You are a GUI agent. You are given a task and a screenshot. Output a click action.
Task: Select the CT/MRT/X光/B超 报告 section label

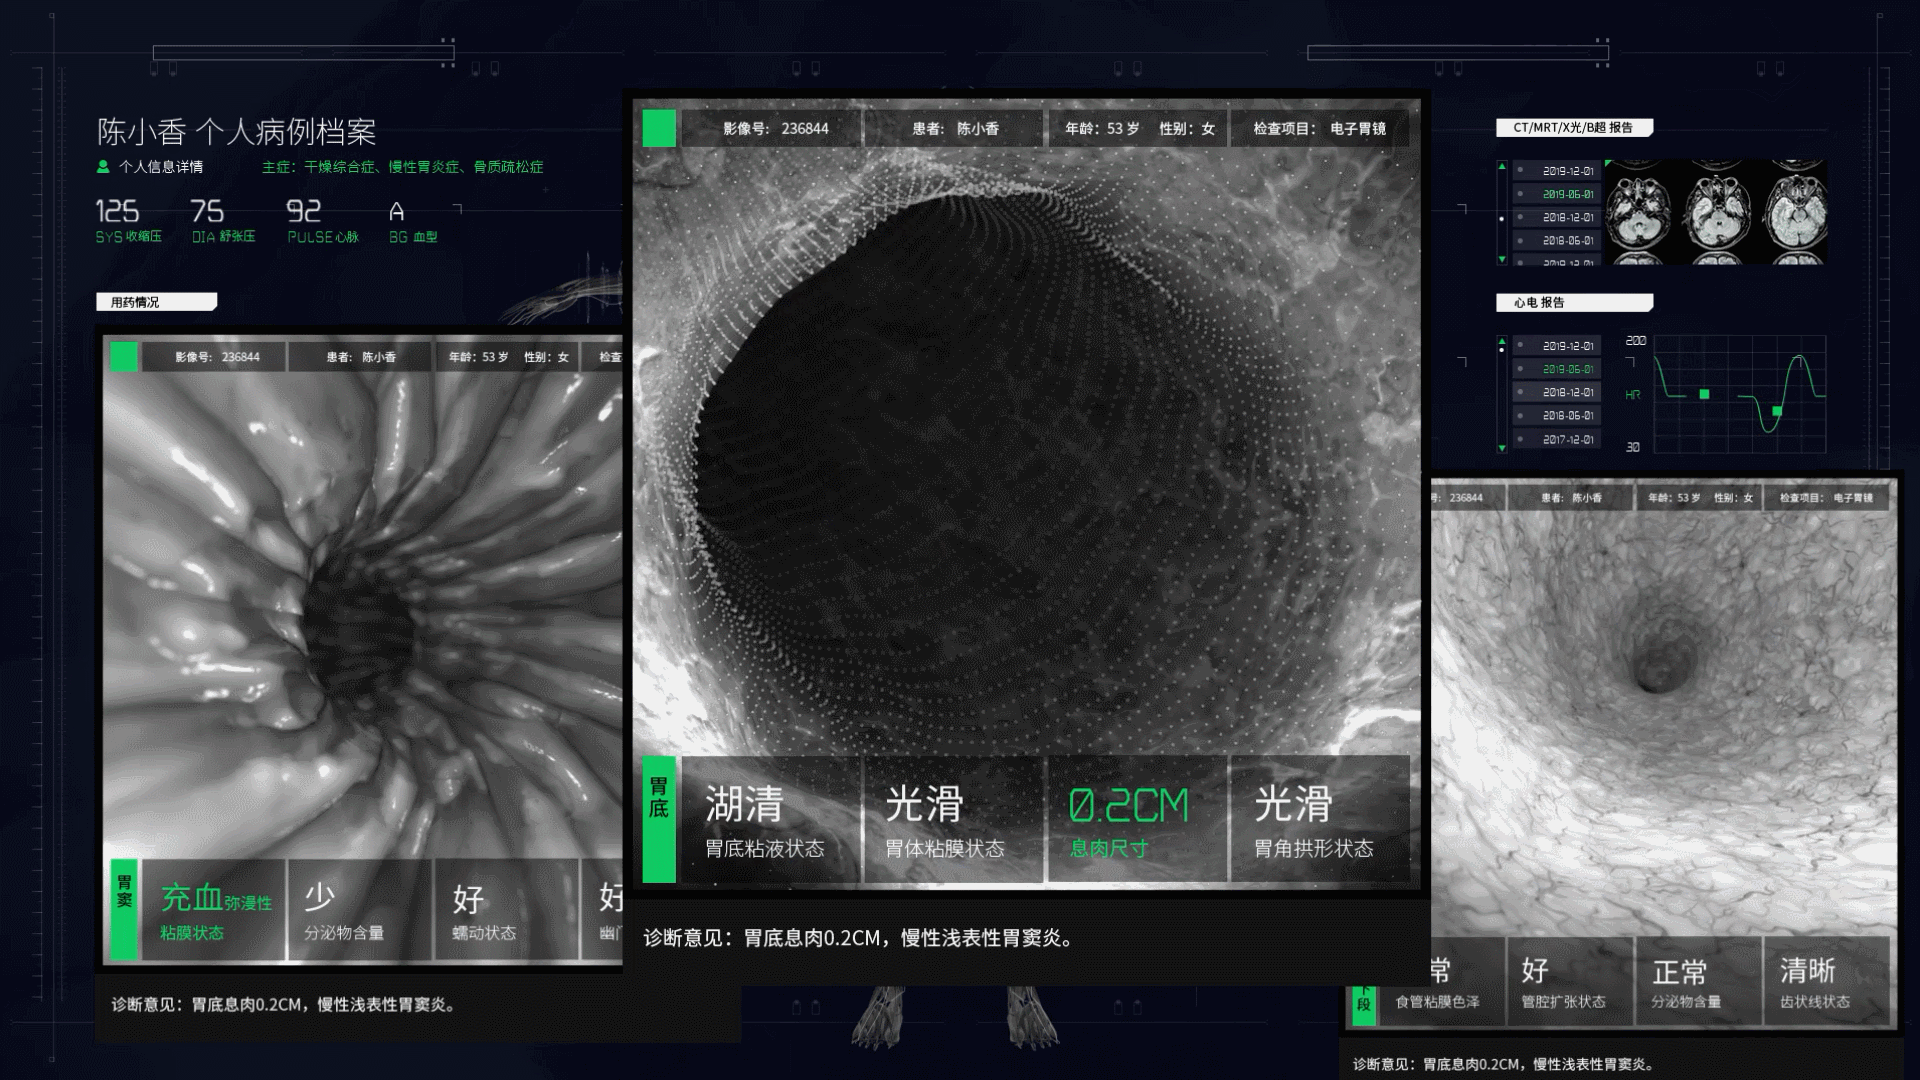click(1574, 128)
